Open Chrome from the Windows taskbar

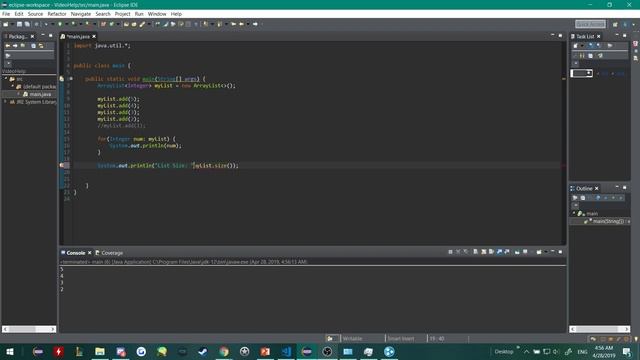pyautogui.click(x=224, y=351)
